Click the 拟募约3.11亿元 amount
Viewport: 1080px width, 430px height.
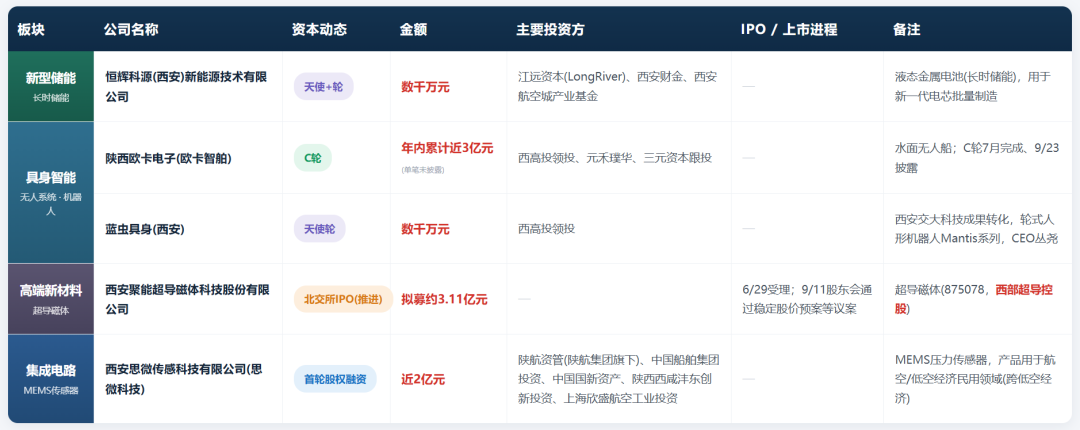444,300
